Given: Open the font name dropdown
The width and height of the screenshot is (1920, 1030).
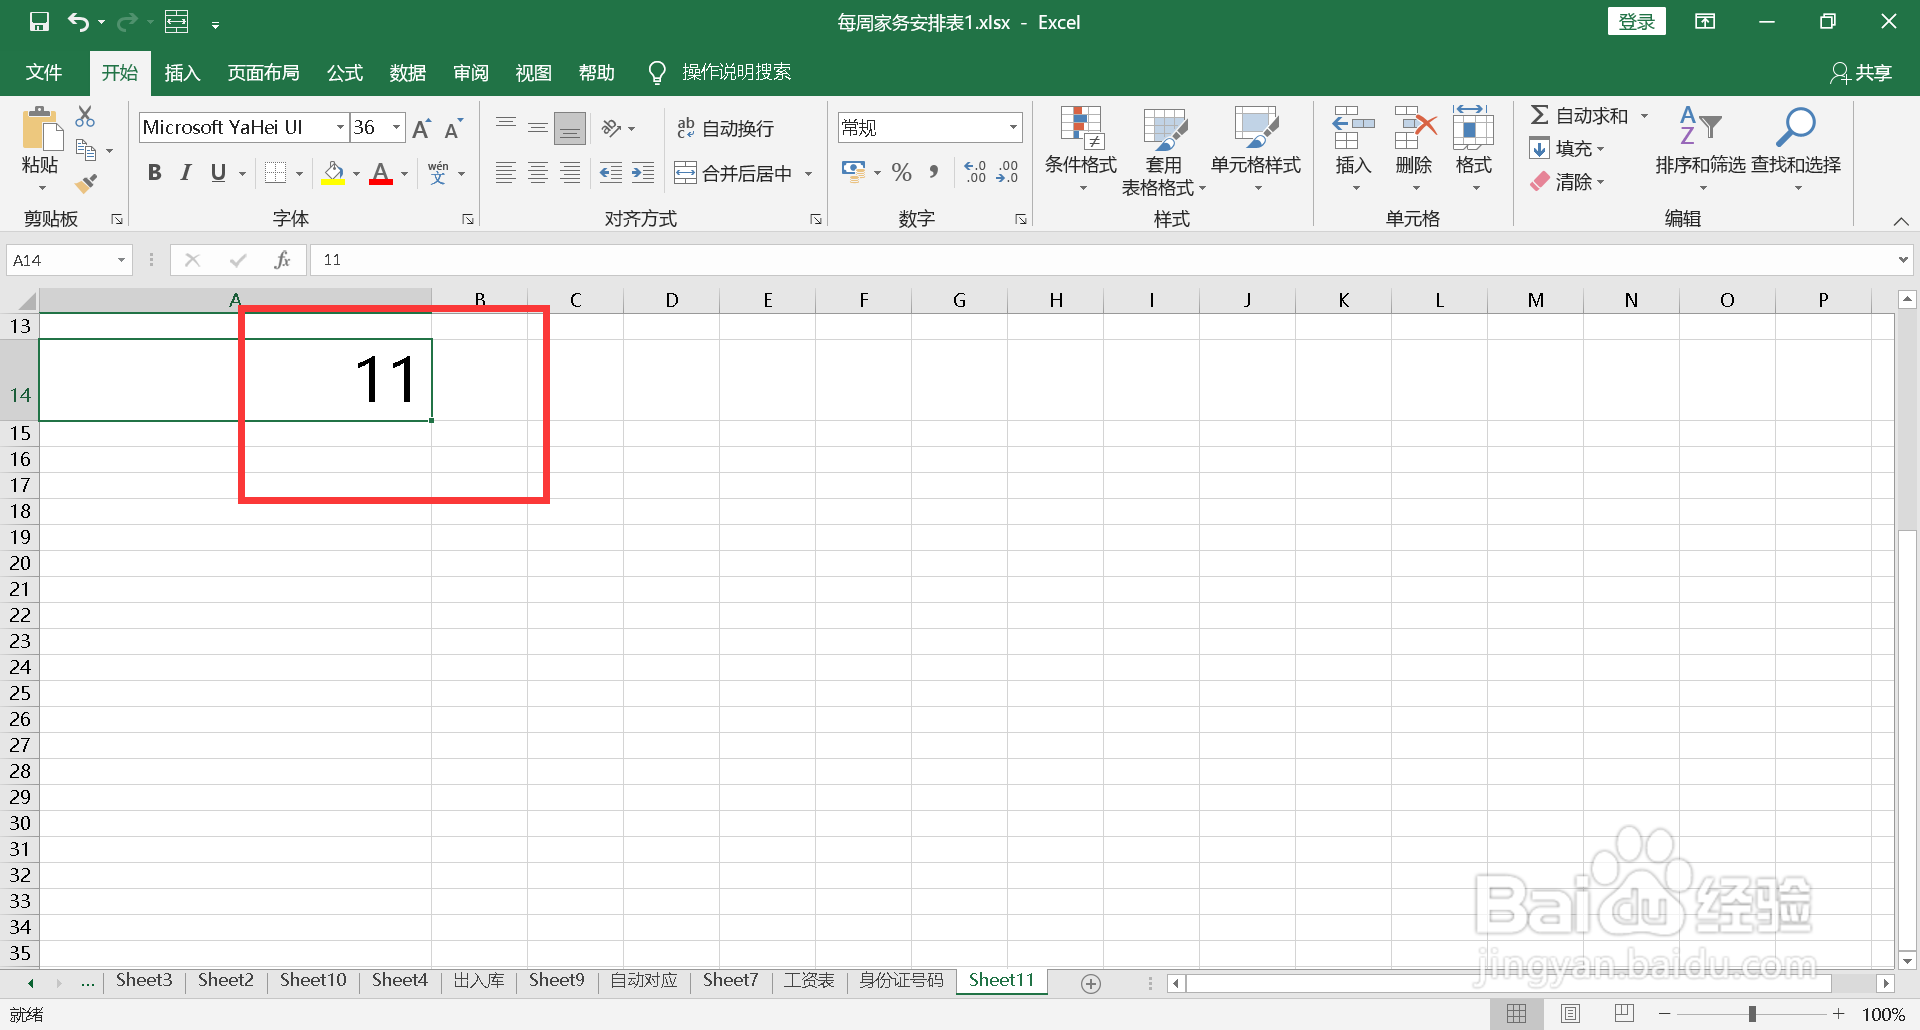Looking at the screenshot, I should [340, 127].
